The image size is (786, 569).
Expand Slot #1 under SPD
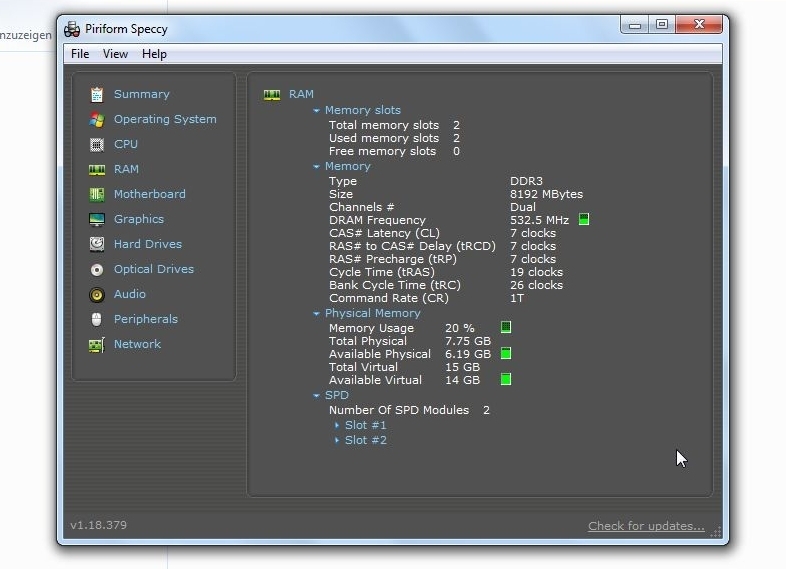[337, 425]
